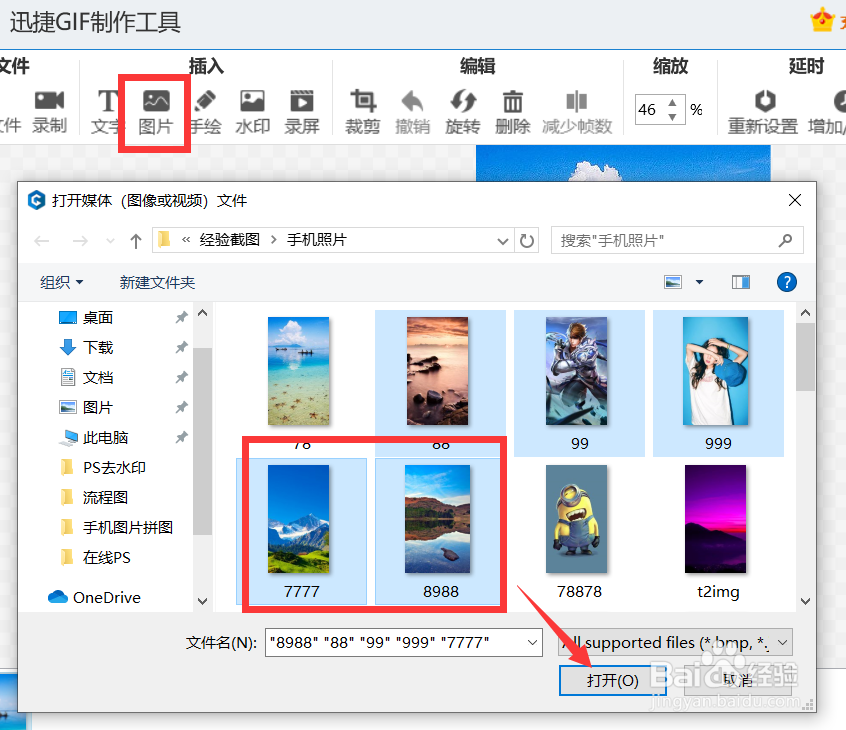Image resolution: width=846 pixels, height=730 pixels.
Task: Select 下载 in navigation pane
Action: coord(98,347)
